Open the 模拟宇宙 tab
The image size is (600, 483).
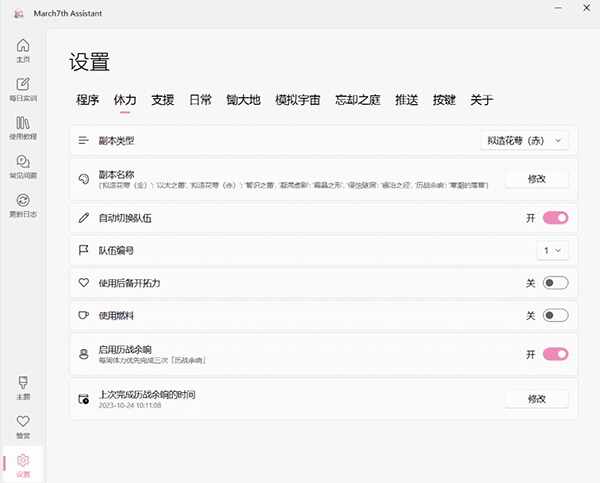298,100
